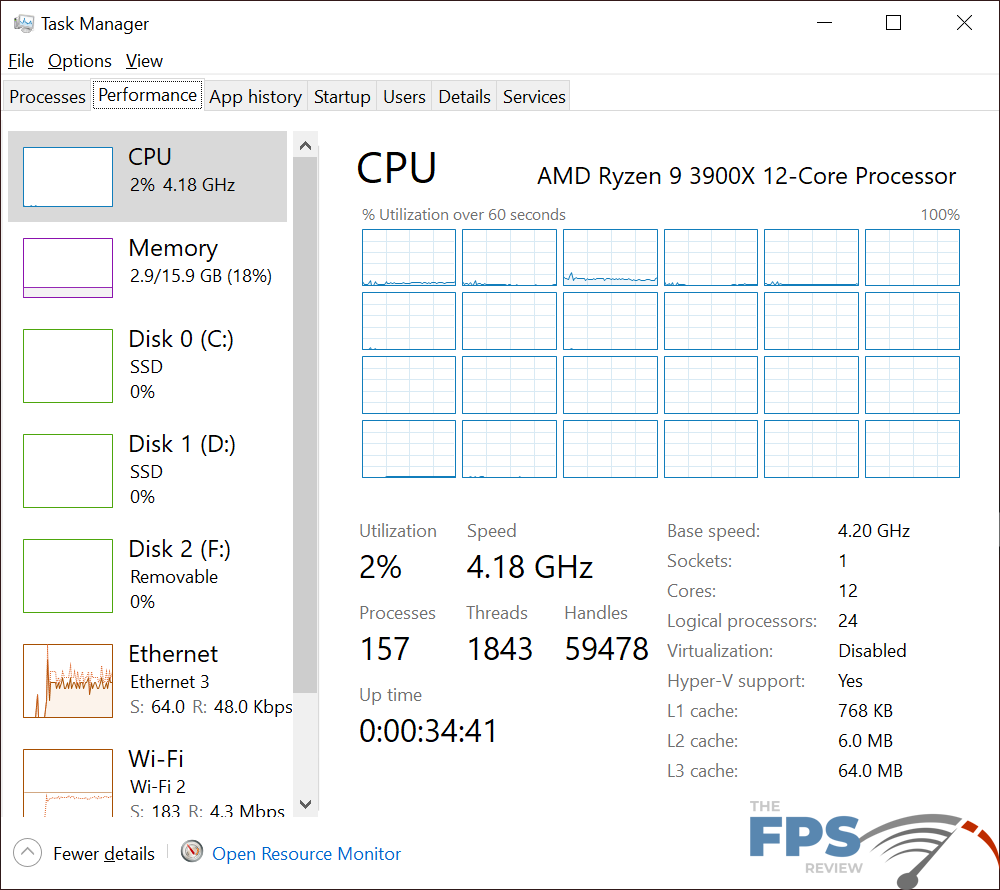
Task: Open the Details tab
Action: coord(464,96)
